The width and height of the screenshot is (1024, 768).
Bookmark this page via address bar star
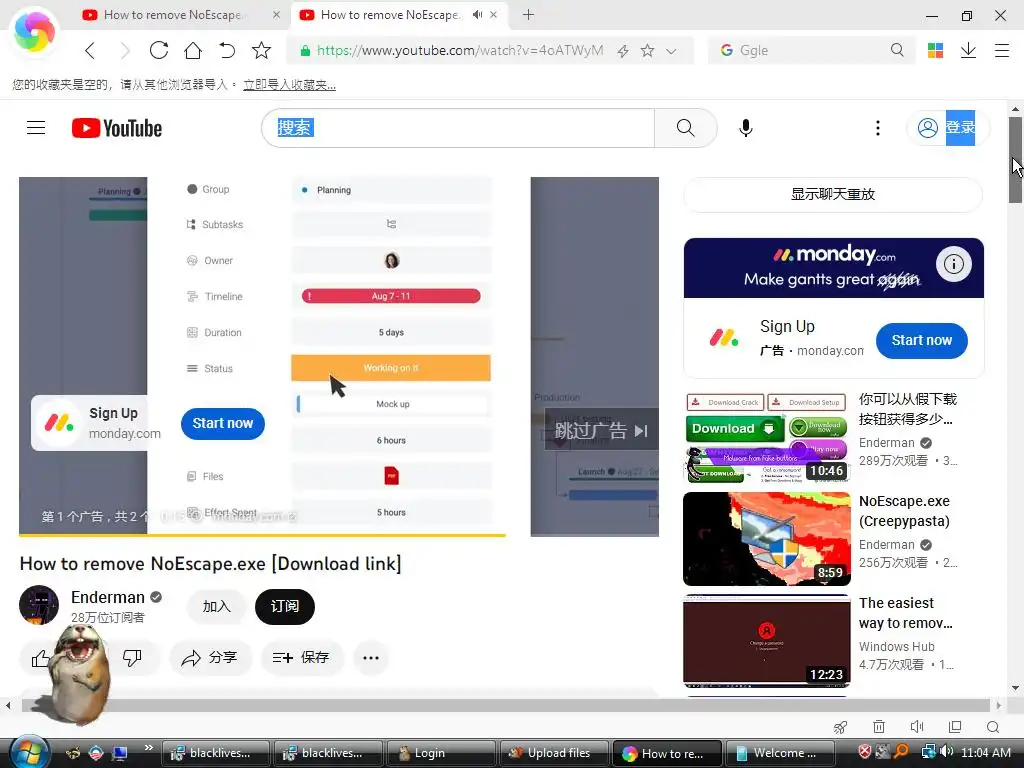[647, 50]
